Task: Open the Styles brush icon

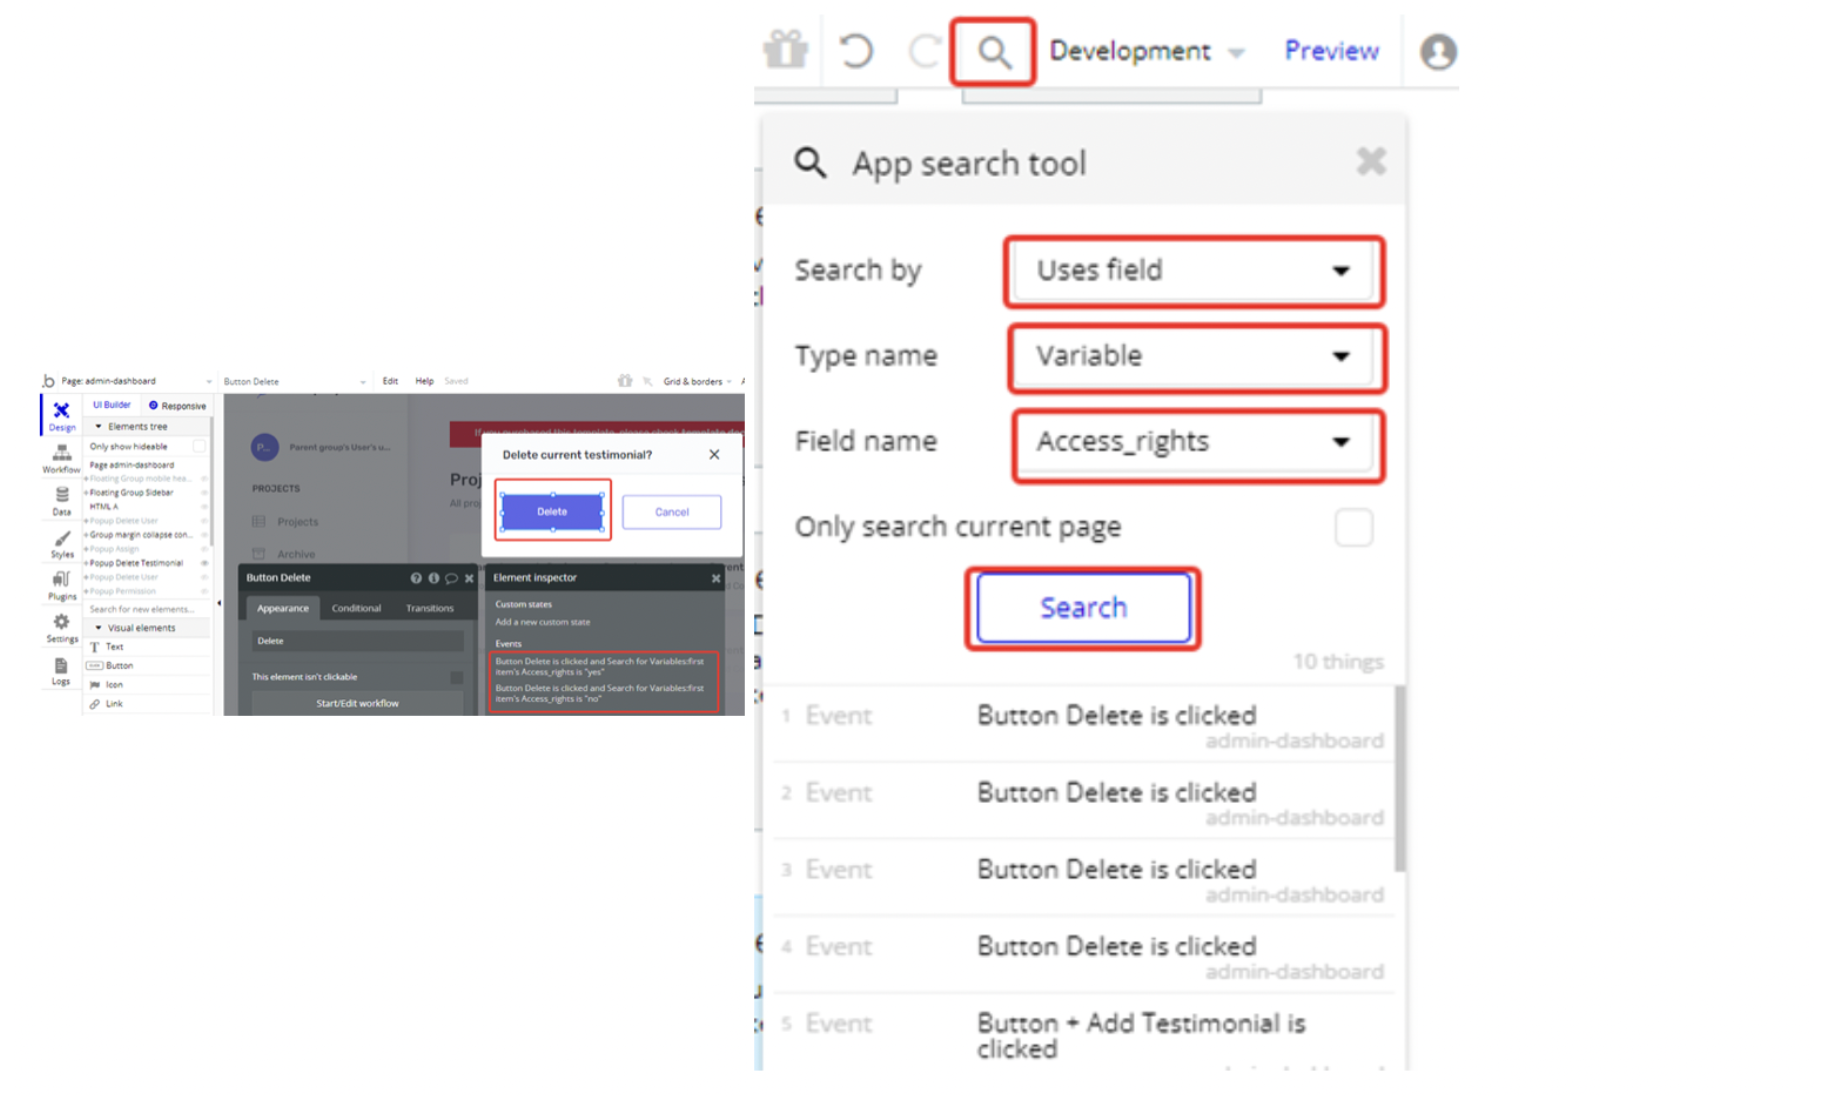Action: click(61, 543)
